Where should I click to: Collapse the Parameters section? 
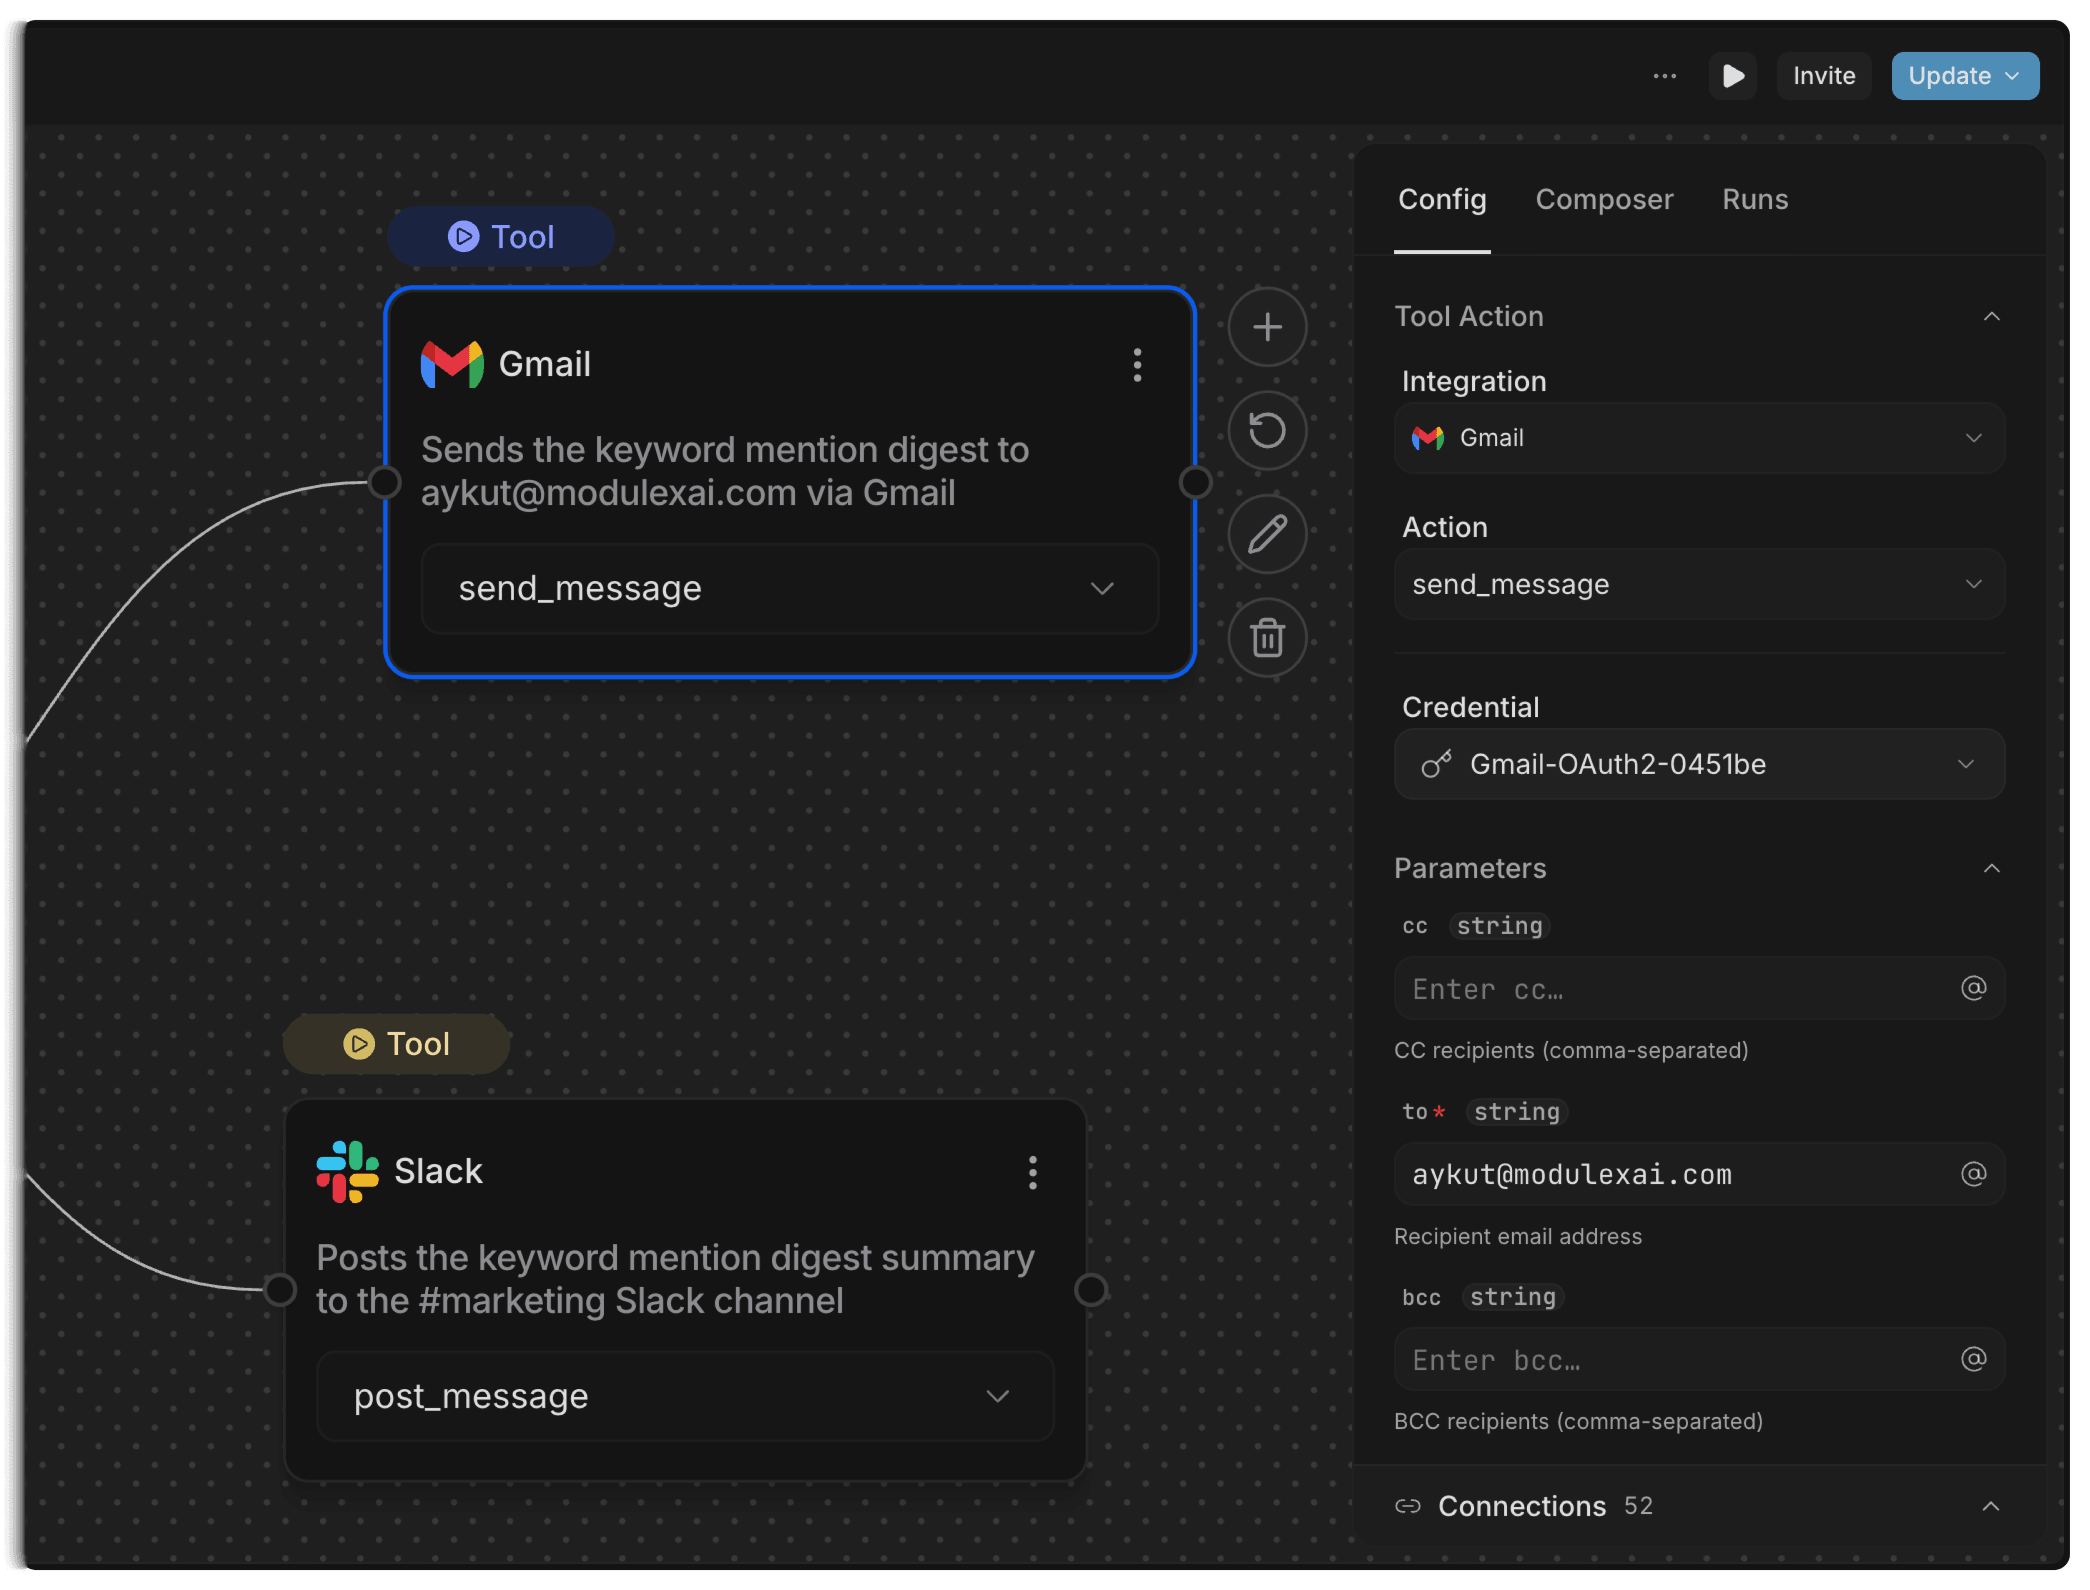tap(1991, 868)
